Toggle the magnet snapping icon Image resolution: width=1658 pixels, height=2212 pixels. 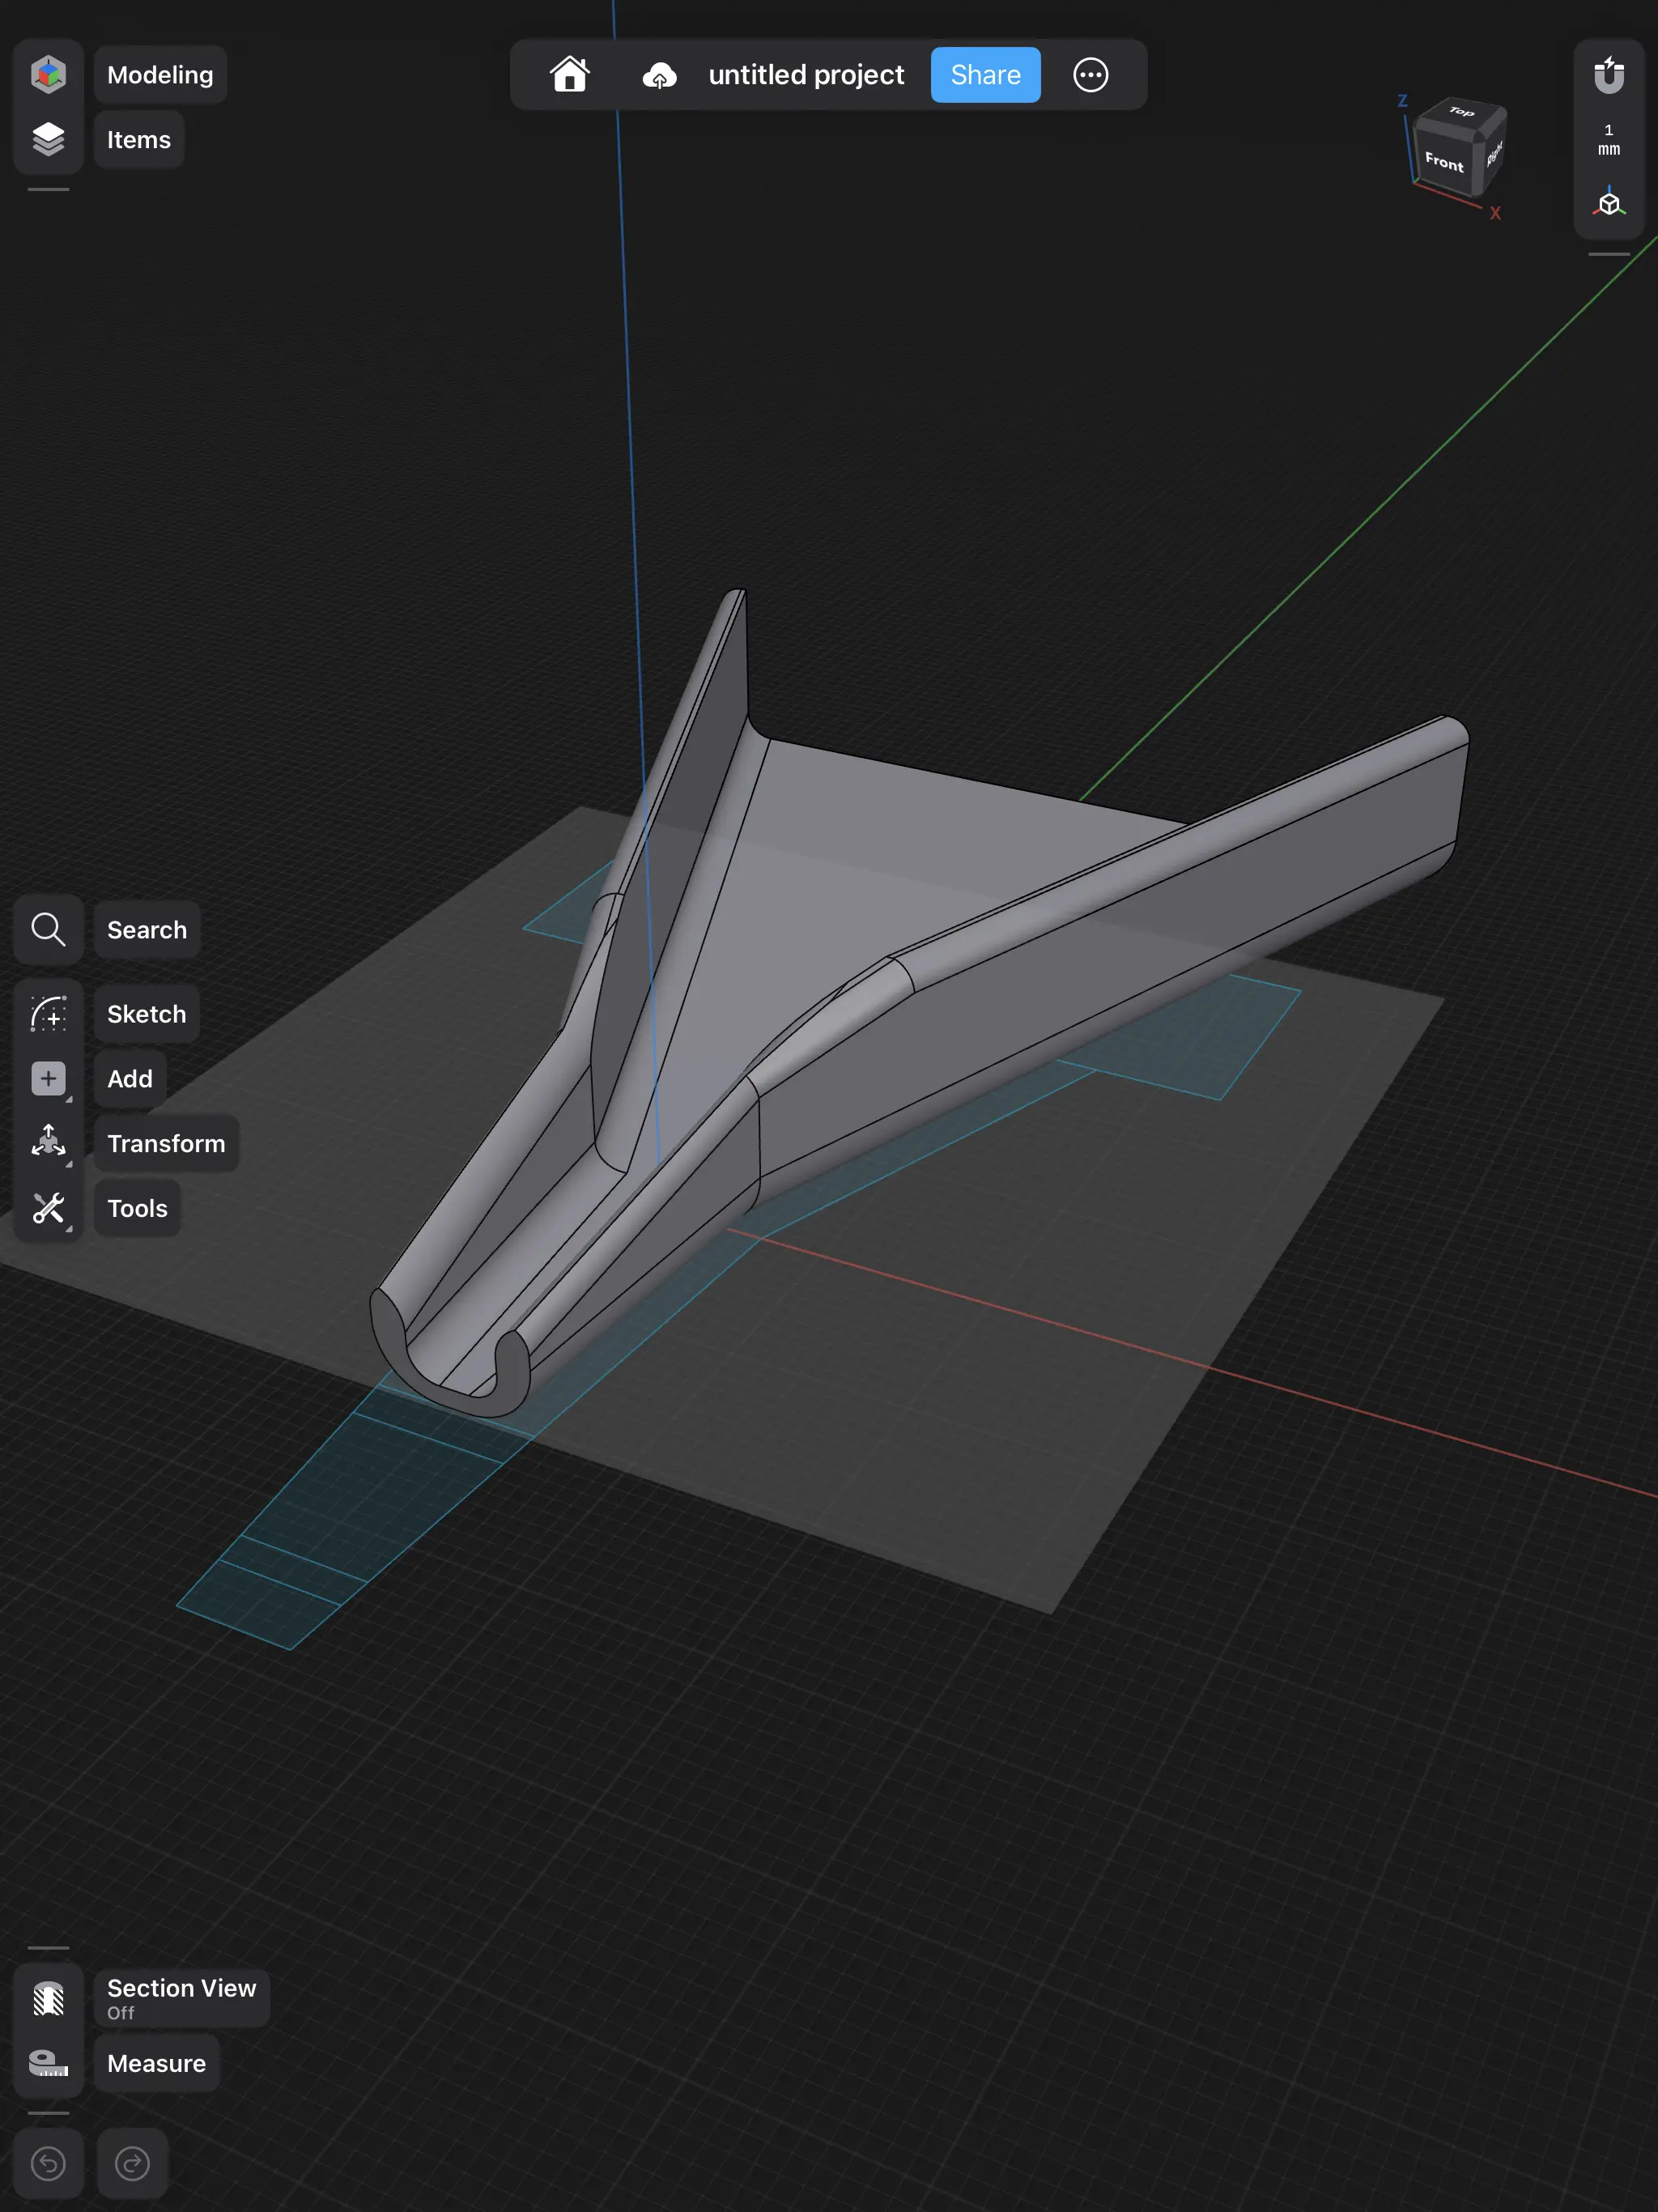coord(1608,75)
